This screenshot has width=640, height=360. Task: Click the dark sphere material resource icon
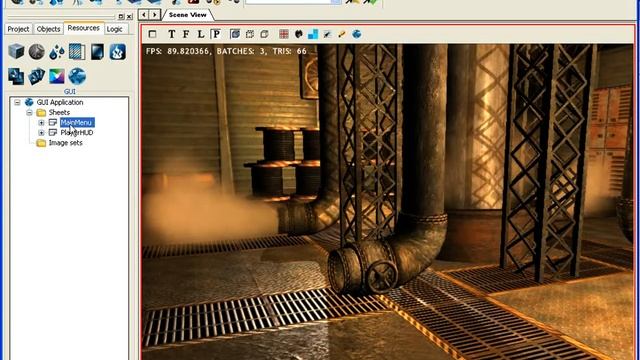coord(36,52)
